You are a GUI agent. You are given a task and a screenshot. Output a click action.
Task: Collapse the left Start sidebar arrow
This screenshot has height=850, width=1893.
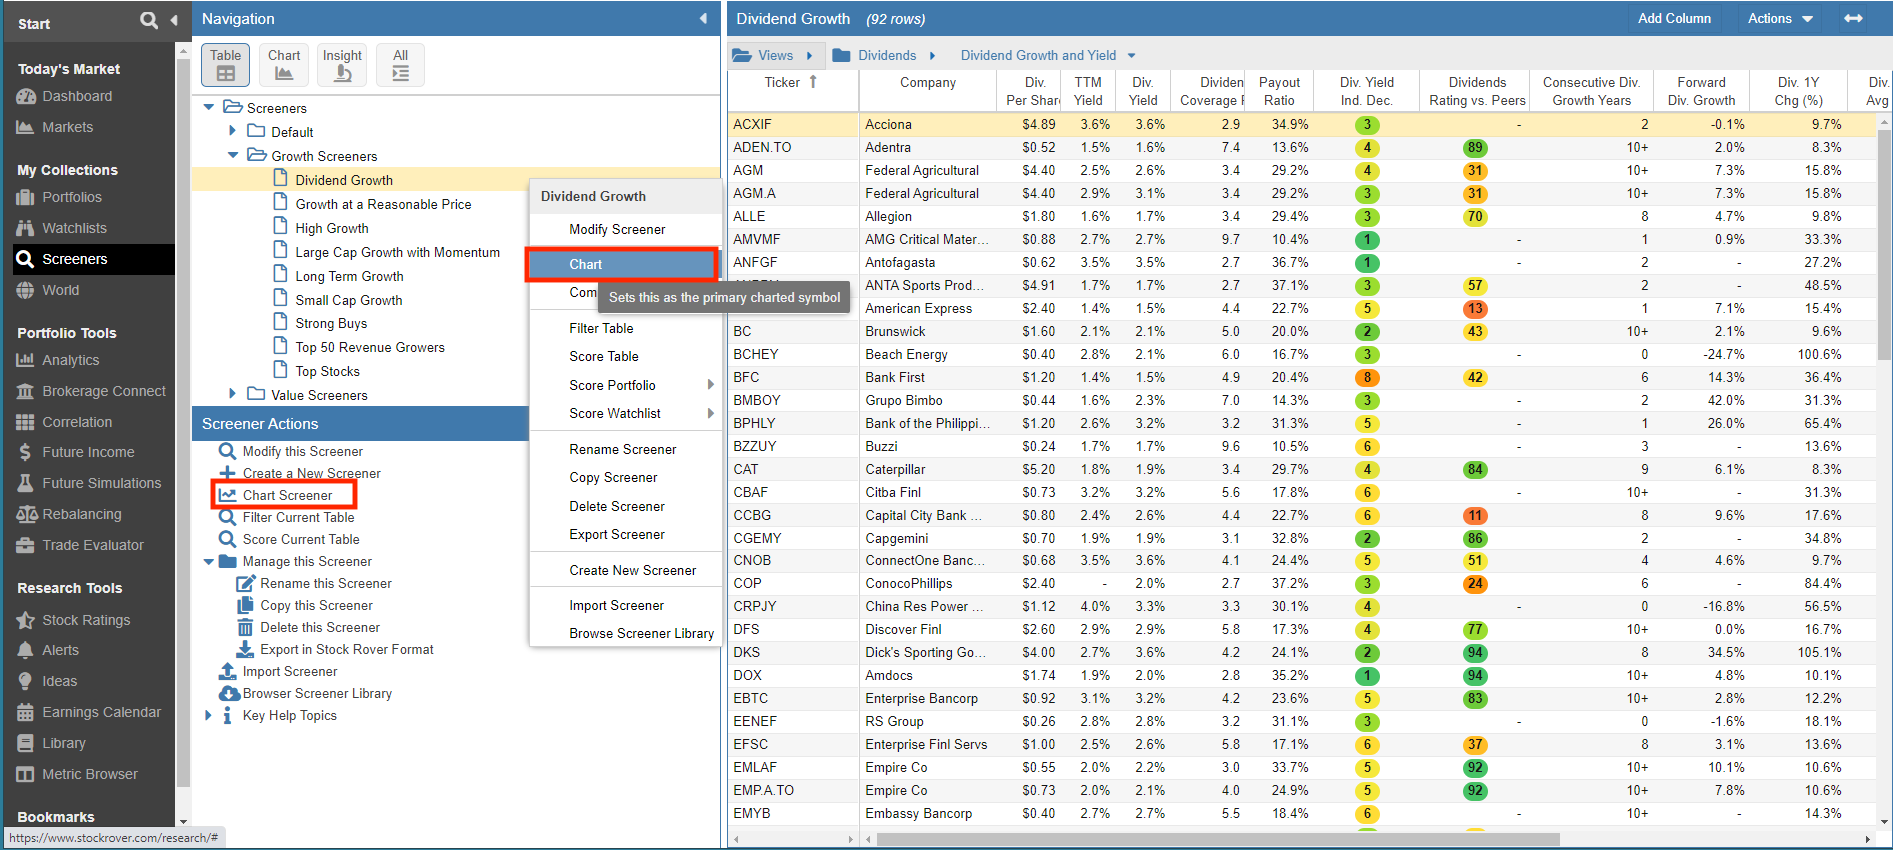coord(174,20)
